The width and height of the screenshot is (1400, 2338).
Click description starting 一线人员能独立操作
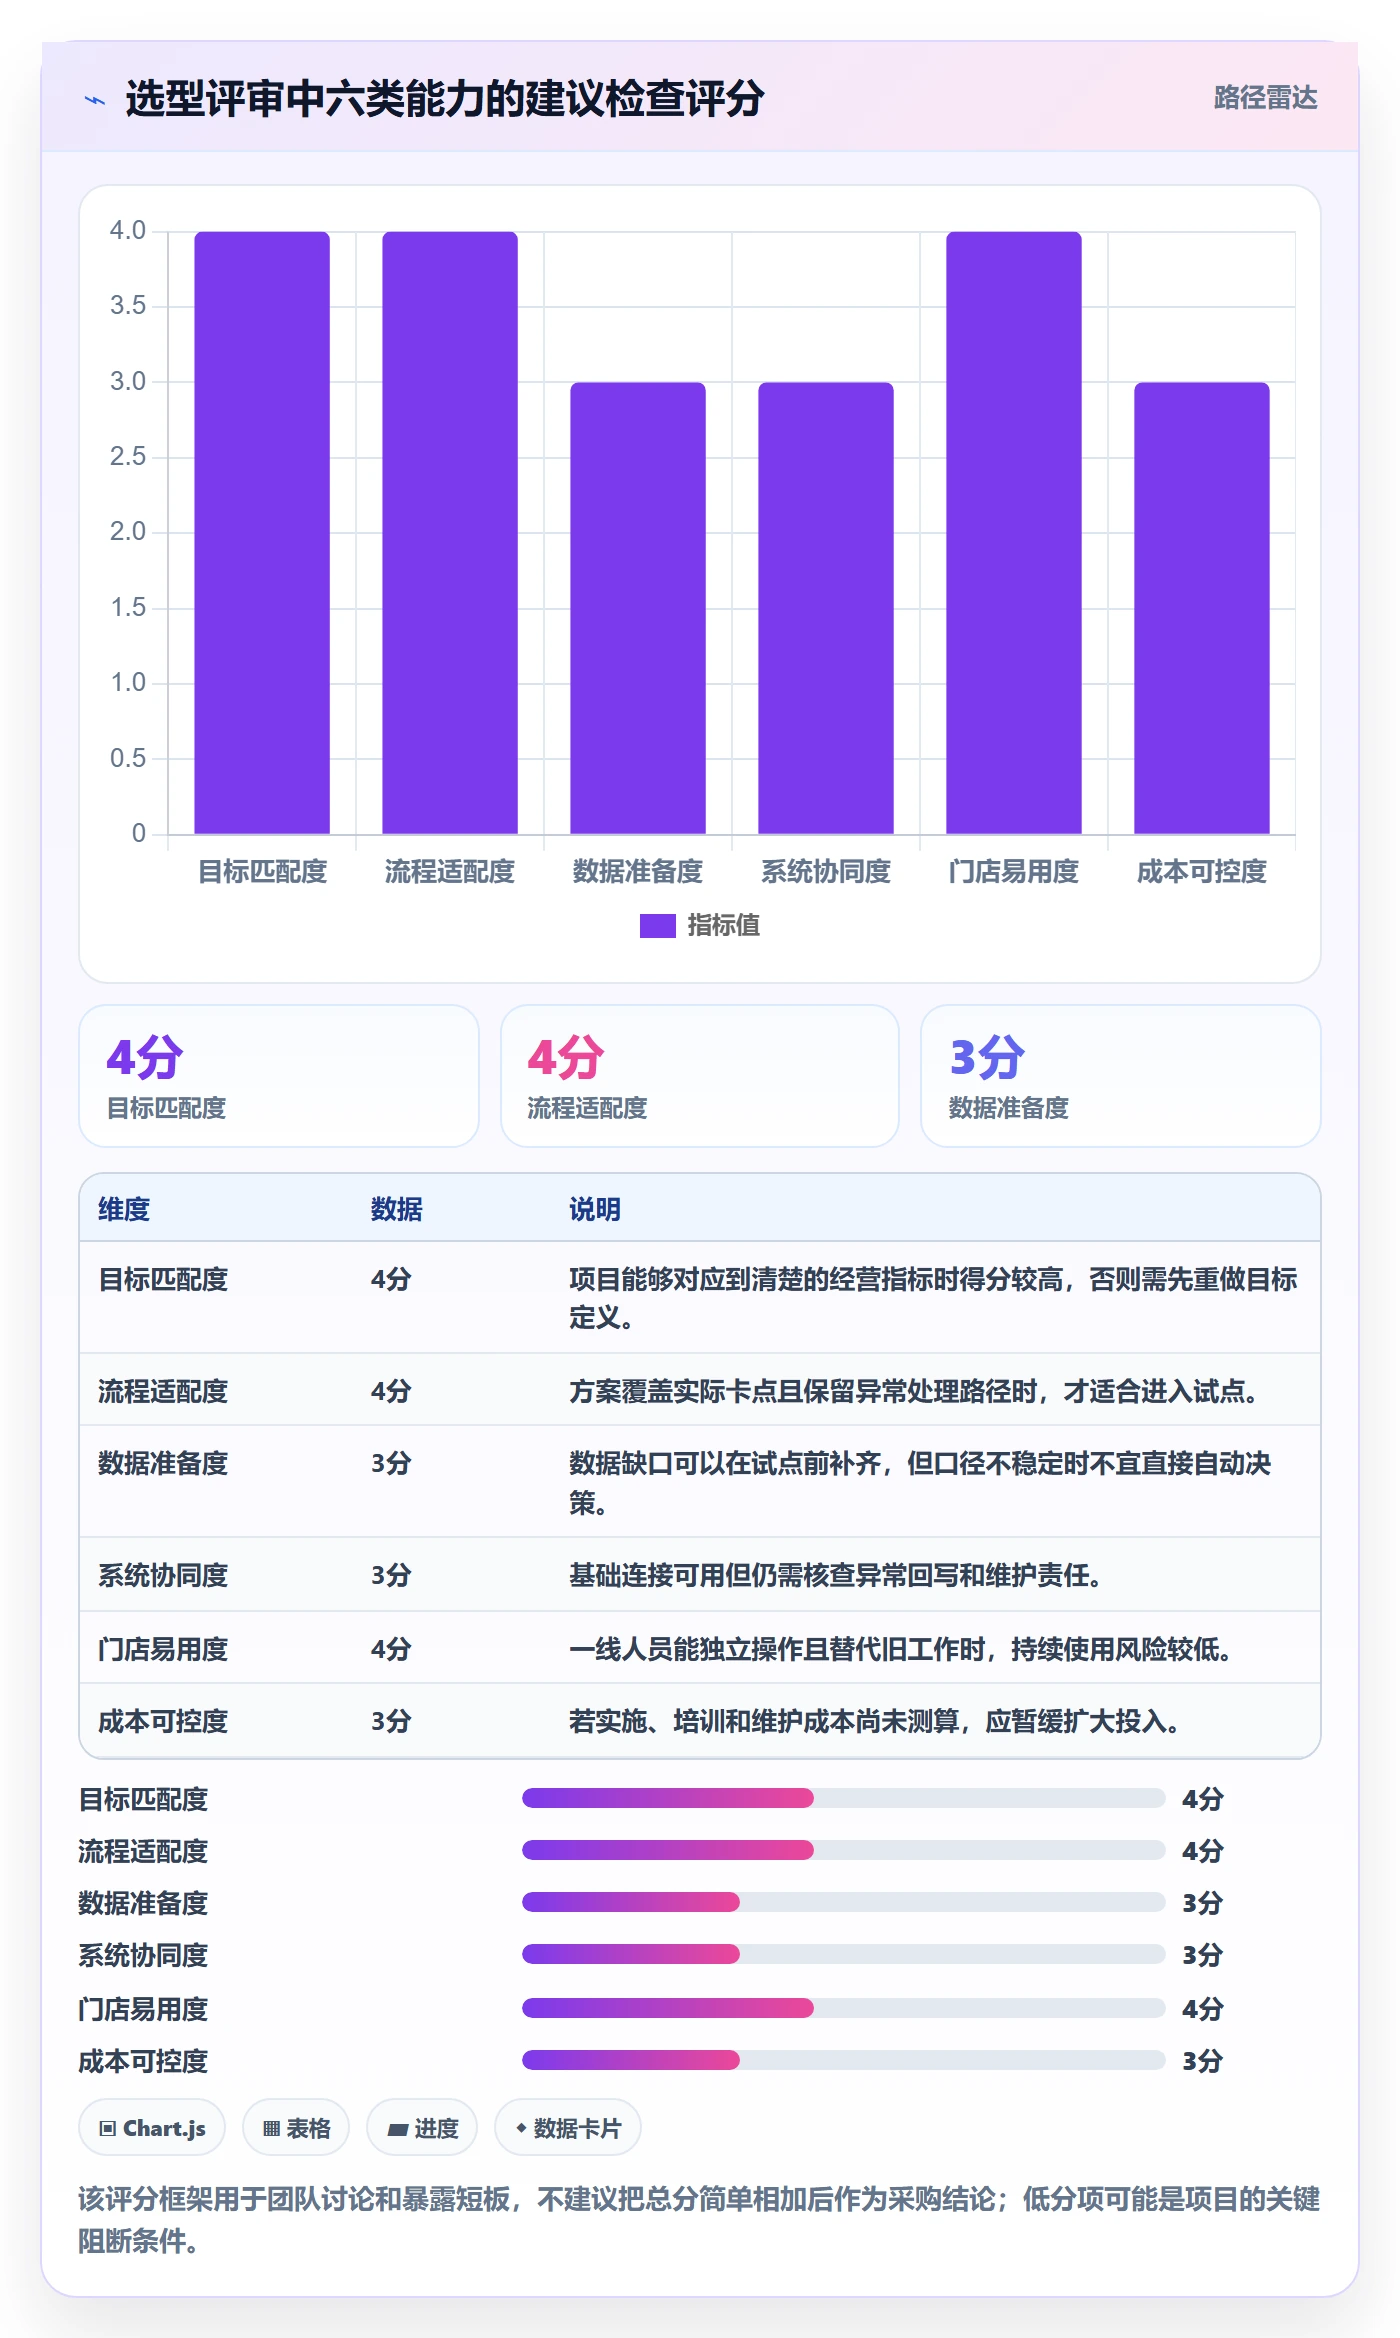tap(901, 1649)
